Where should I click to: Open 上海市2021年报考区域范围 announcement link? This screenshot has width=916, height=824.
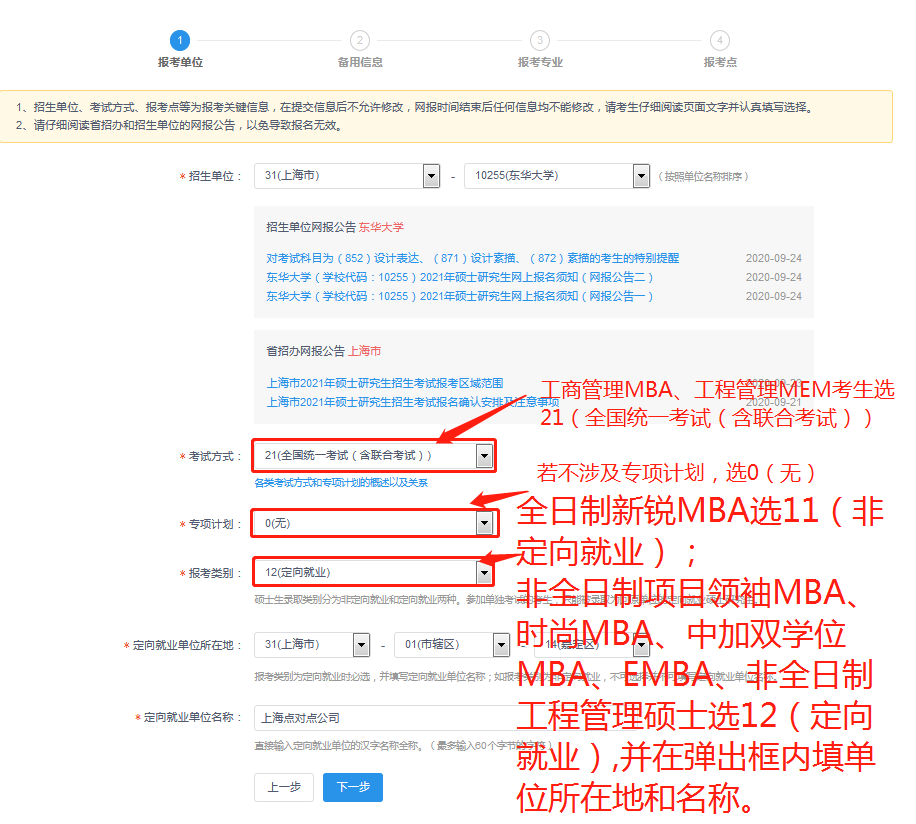[385, 383]
